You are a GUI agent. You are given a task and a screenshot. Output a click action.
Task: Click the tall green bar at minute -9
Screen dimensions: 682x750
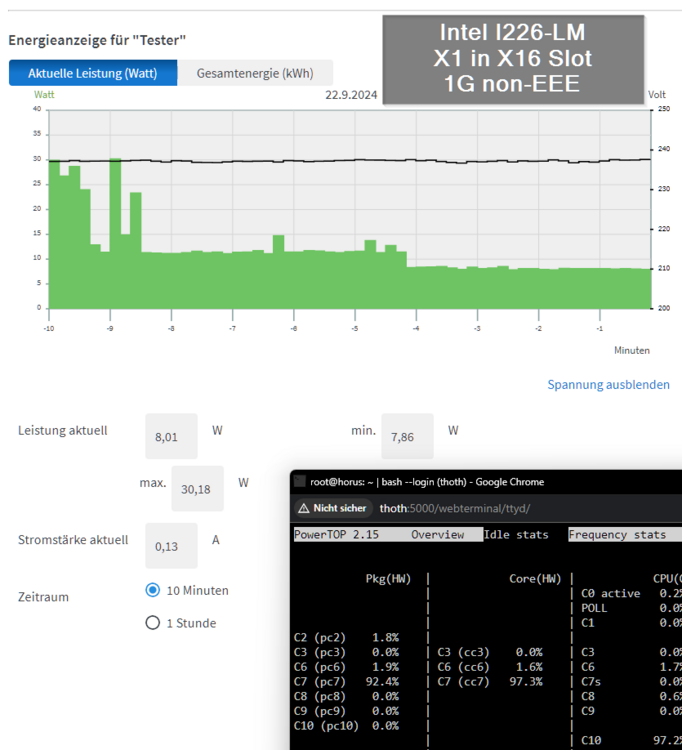[115, 233]
